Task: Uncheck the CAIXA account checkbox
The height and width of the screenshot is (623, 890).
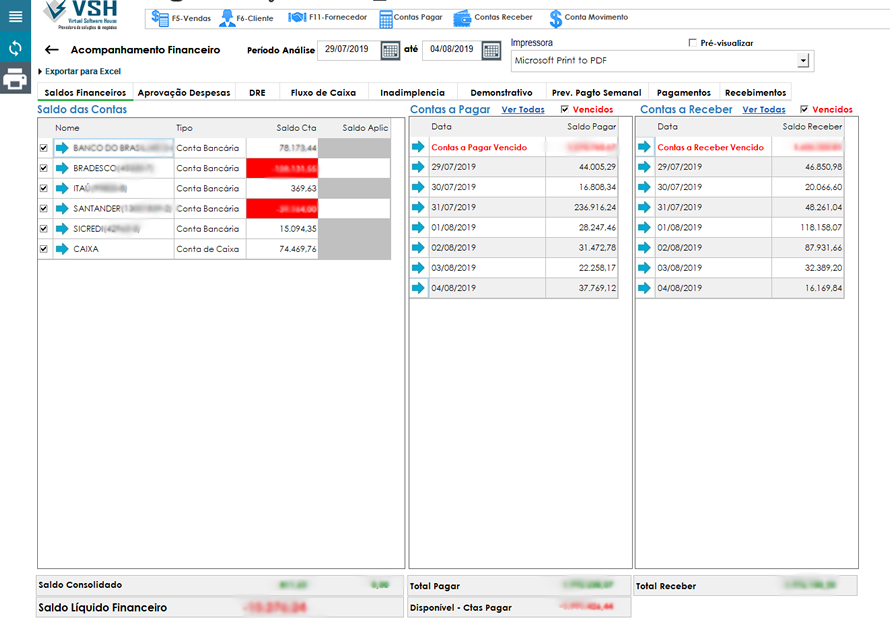Action: 43,249
